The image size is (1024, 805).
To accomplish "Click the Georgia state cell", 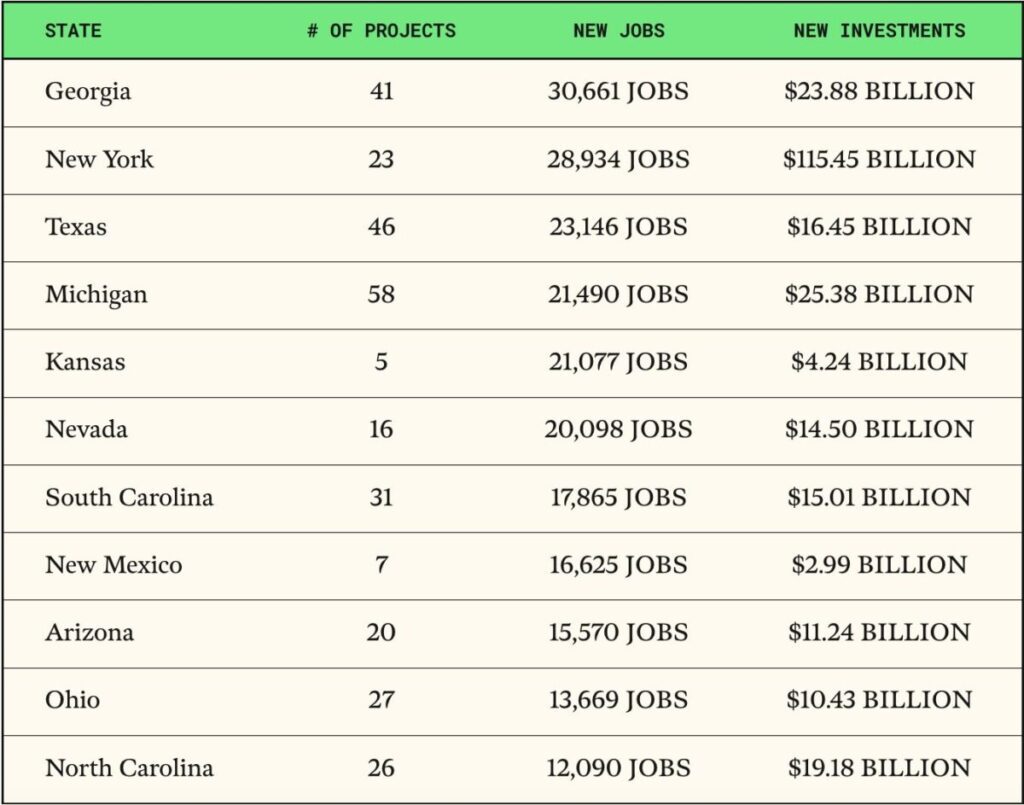I will click(x=88, y=92).
